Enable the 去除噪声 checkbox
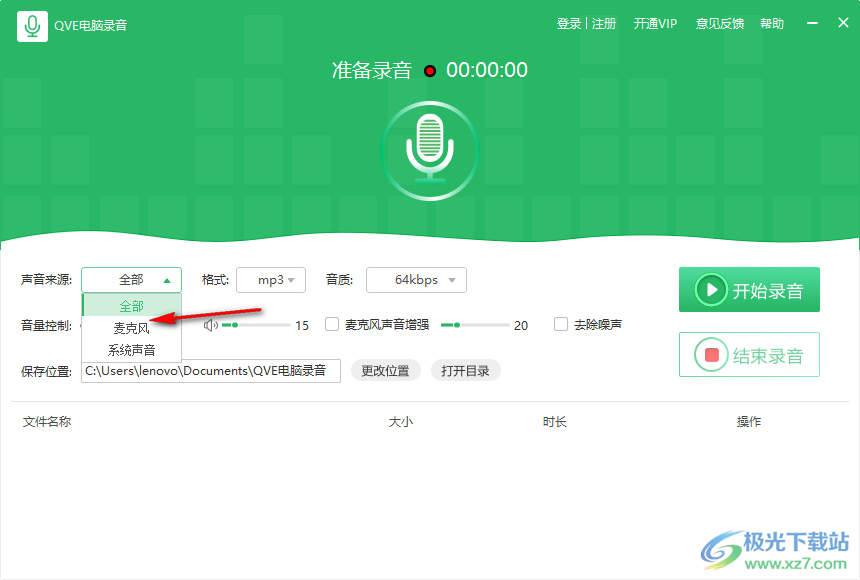The image size is (860, 580). [x=560, y=324]
